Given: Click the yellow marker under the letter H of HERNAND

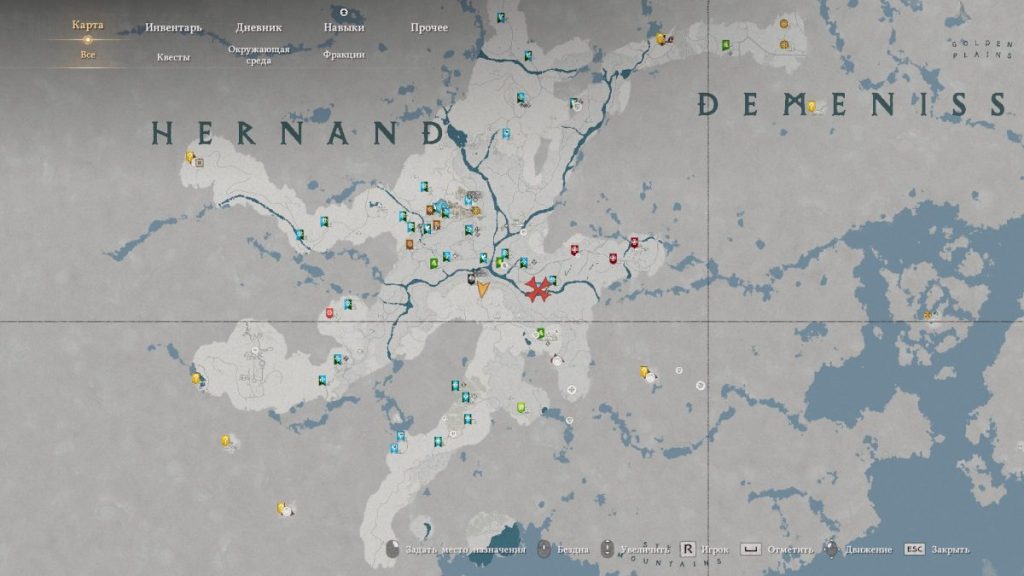Looking at the screenshot, I should click(x=189, y=157).
